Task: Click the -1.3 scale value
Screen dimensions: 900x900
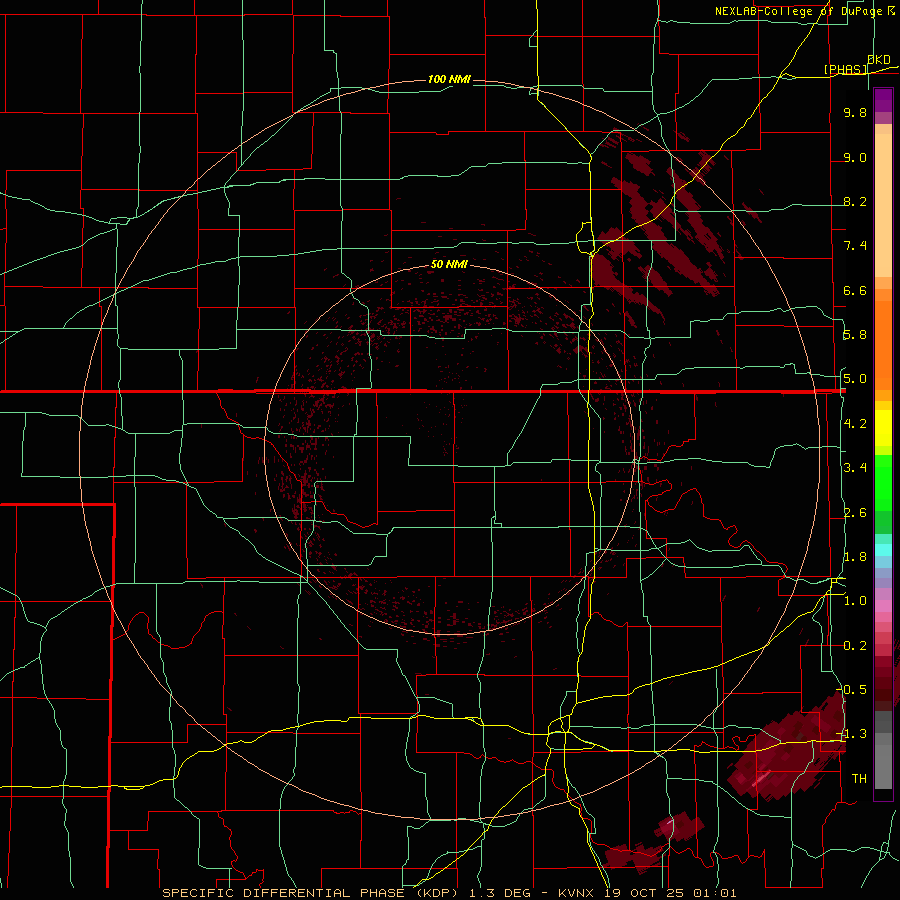Action: (852, 734)
